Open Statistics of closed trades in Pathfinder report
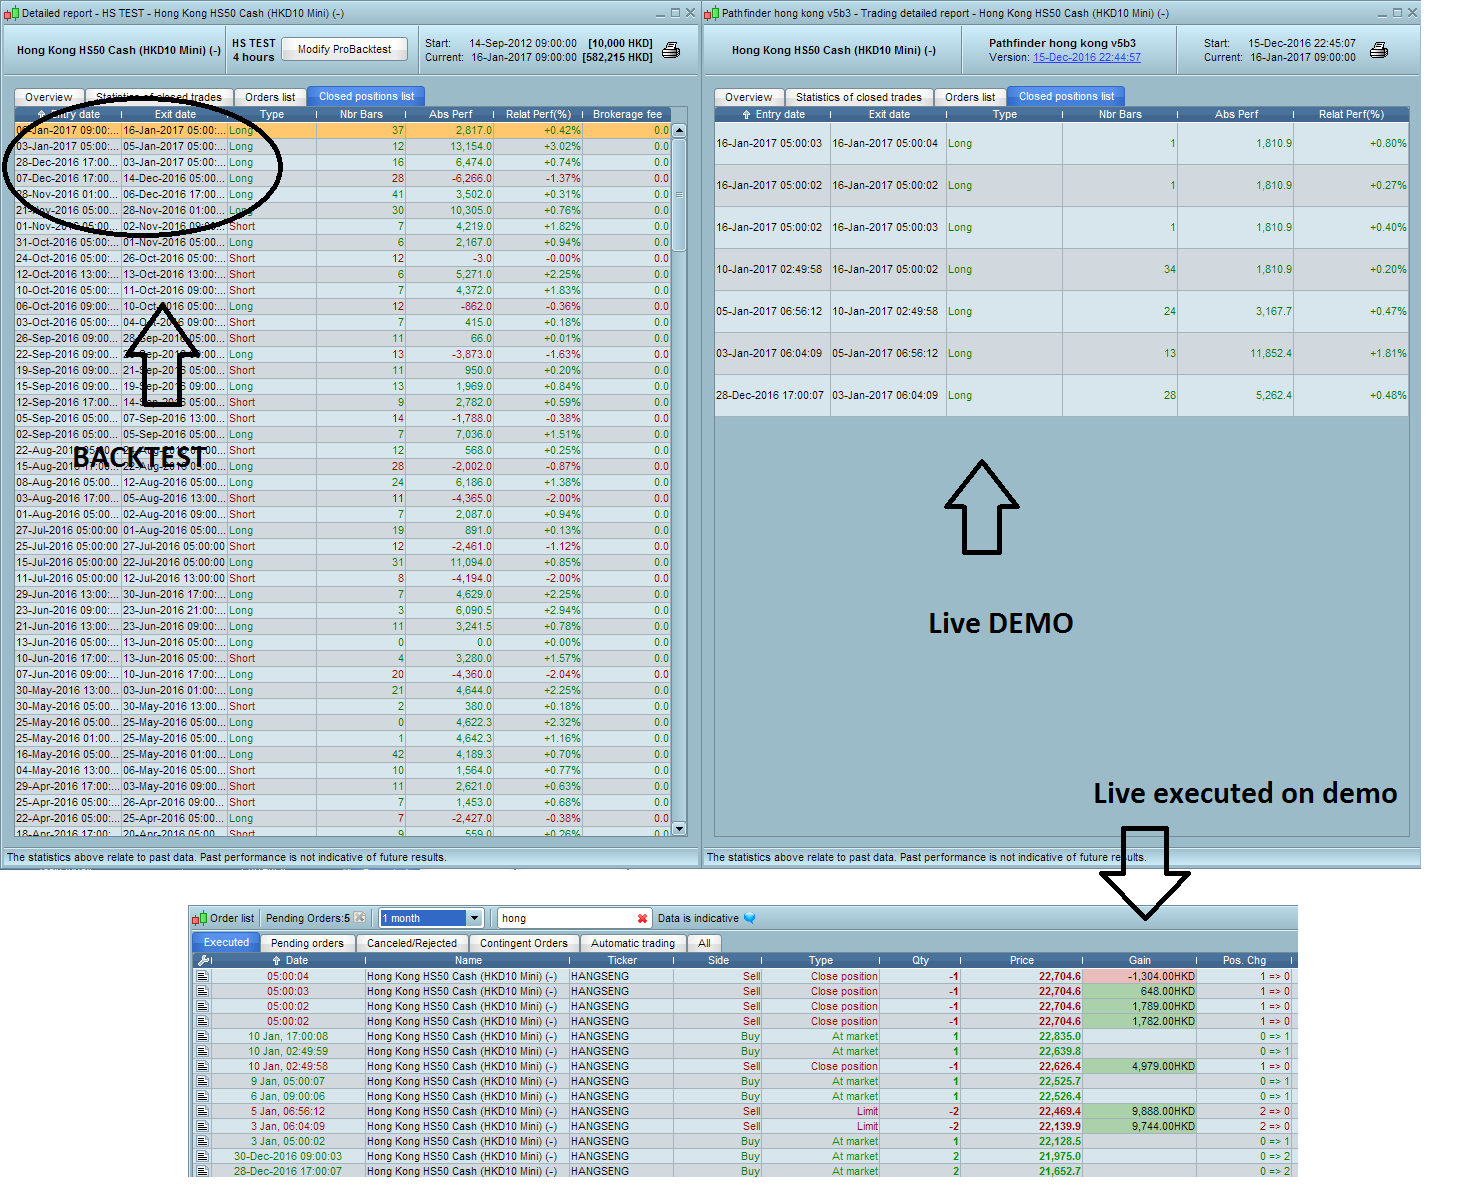Viewport: 1476px width, 1201px height. (858, 97)
